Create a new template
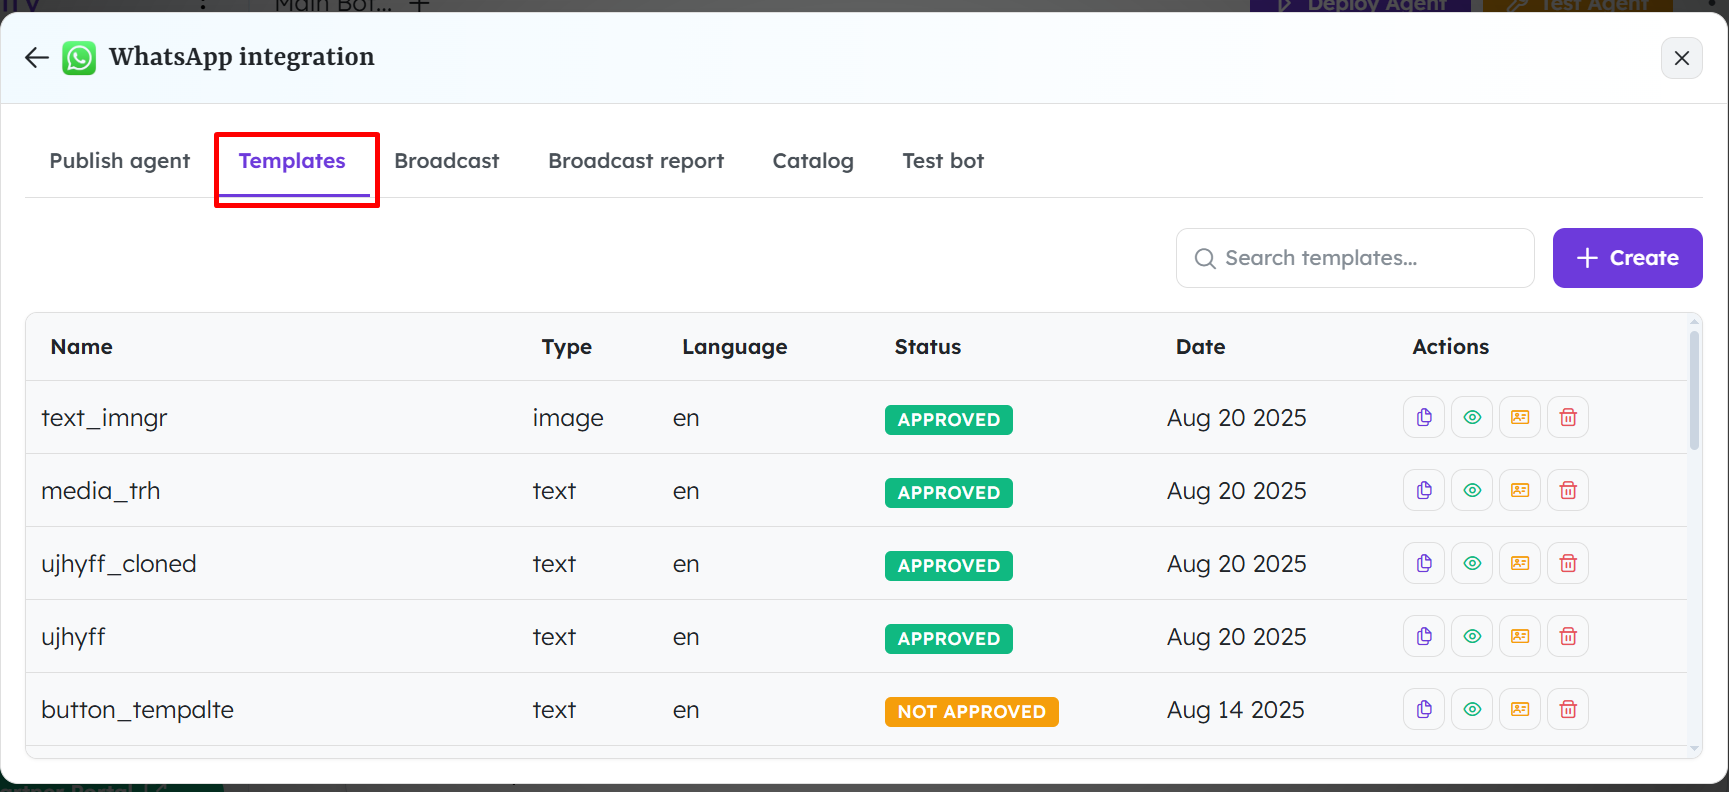 click(1627, 258)
